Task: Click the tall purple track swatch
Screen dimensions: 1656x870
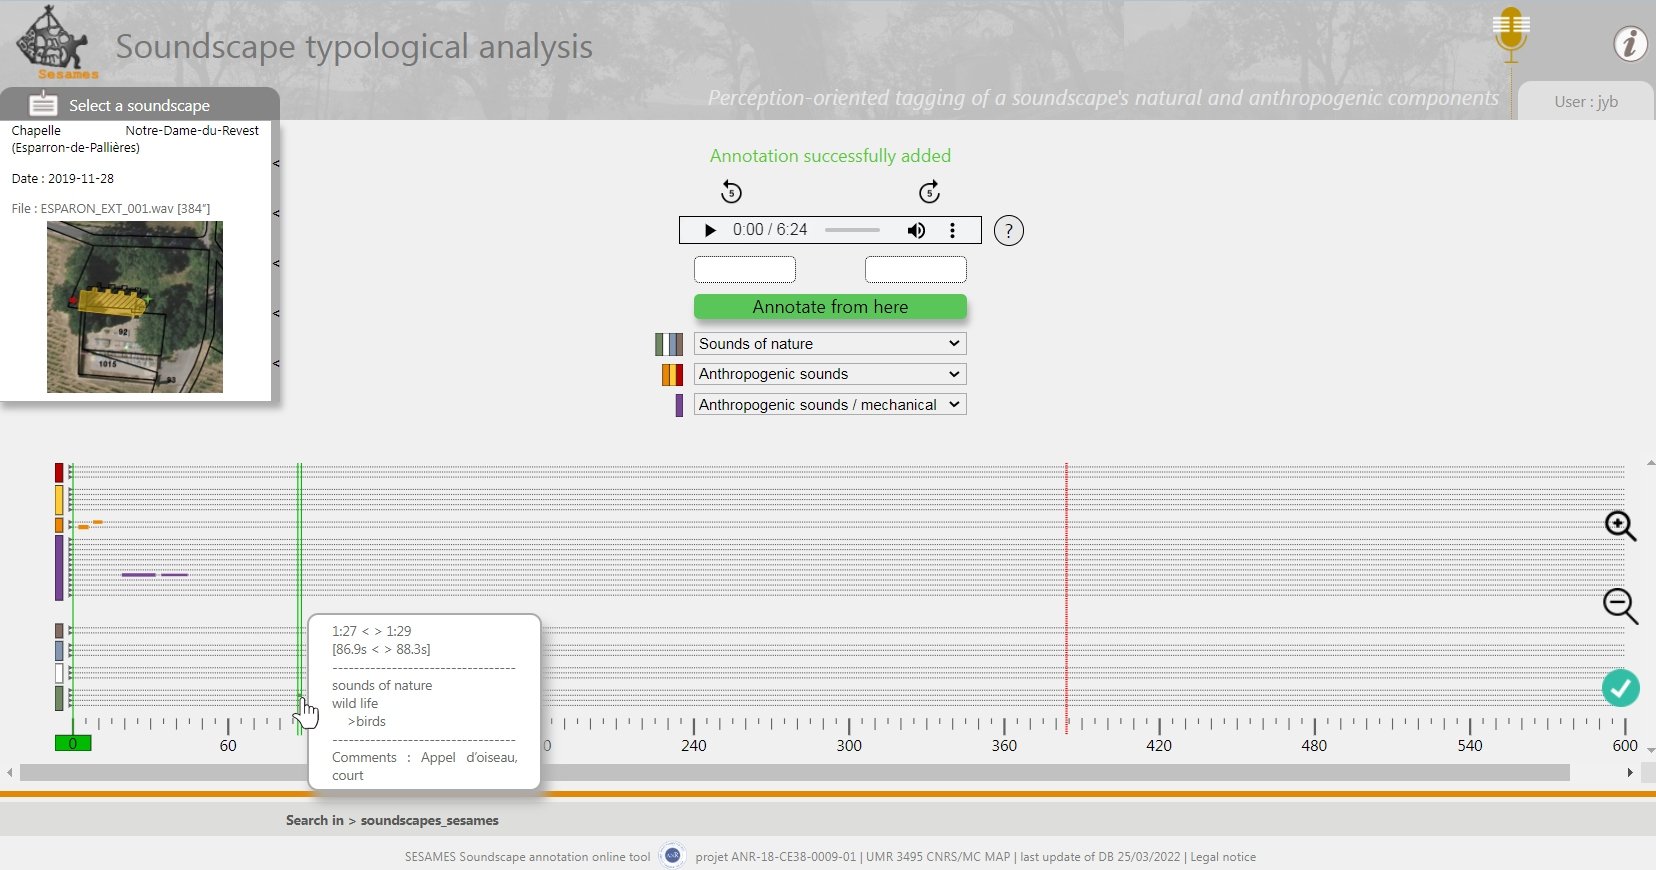Action: 59,568
